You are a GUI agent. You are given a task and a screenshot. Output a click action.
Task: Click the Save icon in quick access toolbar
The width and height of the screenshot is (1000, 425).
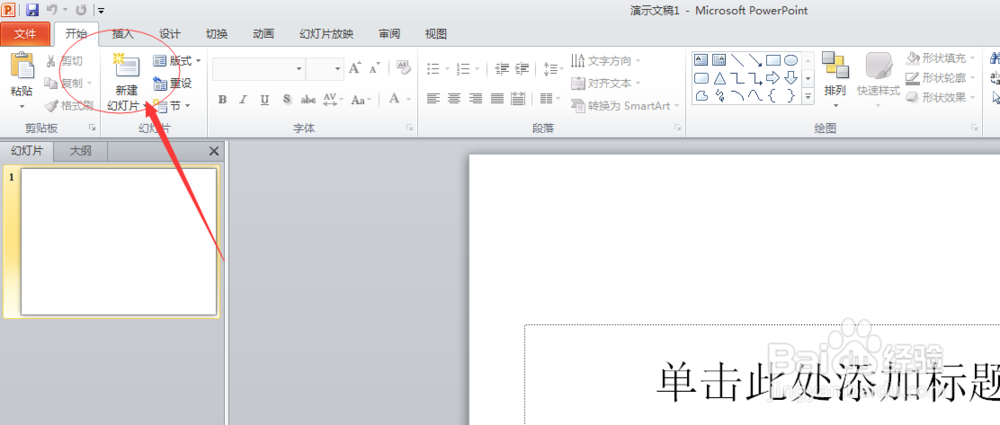pos(33,10)
